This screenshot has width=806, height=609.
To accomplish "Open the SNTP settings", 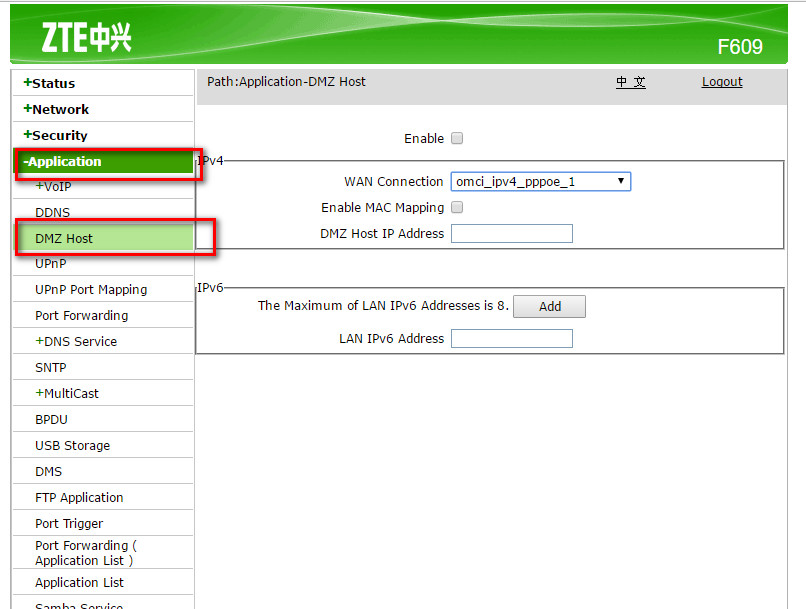I will tap(50, 367).
